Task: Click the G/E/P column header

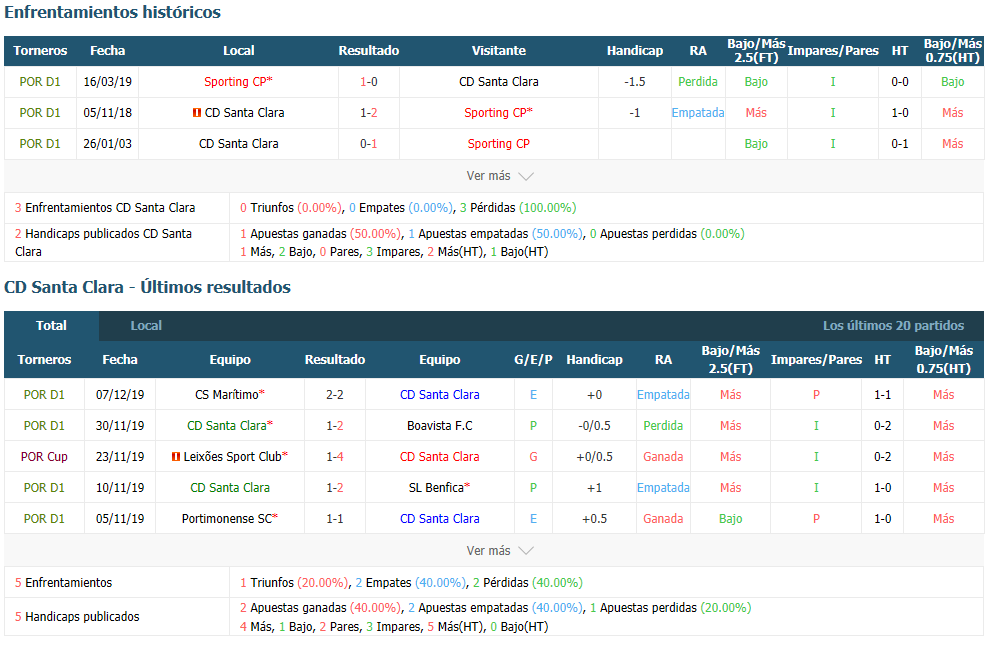Action: [x=533, y=359]
